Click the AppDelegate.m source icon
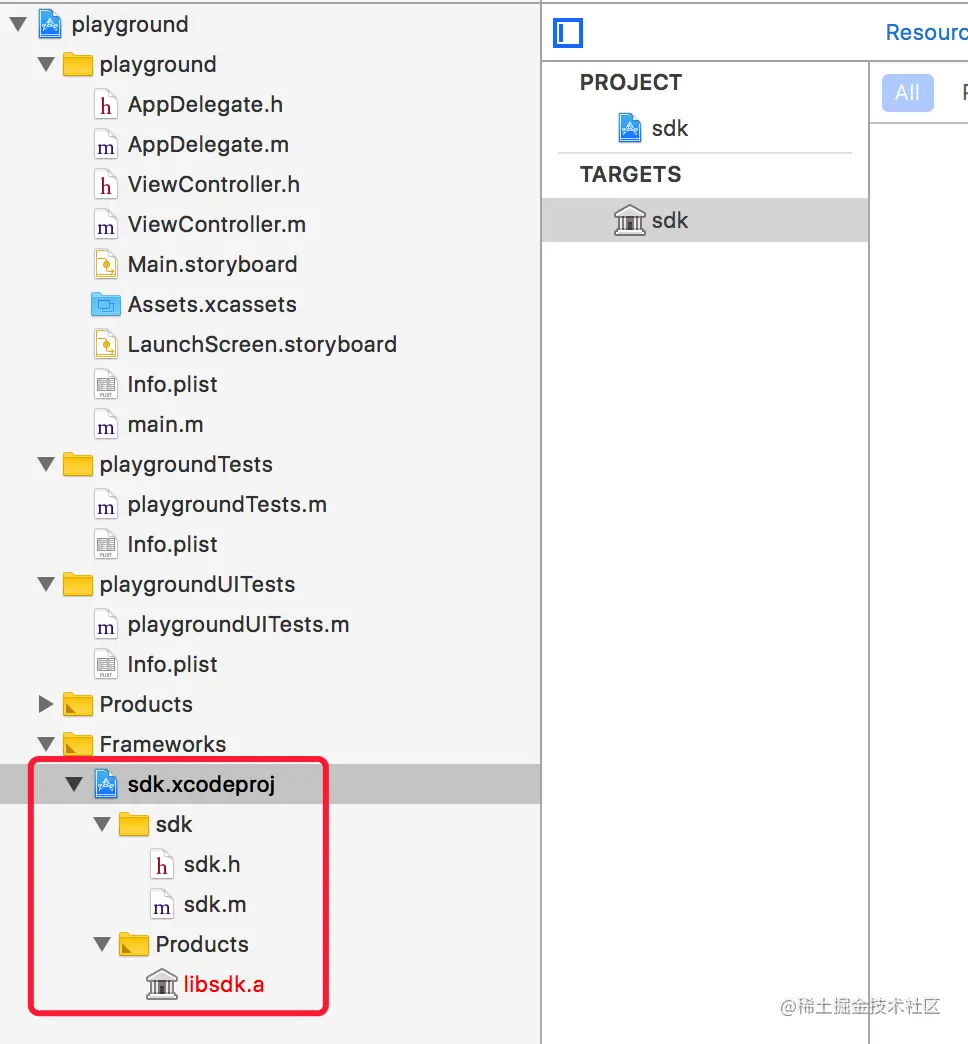This screenshot has height=1044, width=968. click(106, 144)
